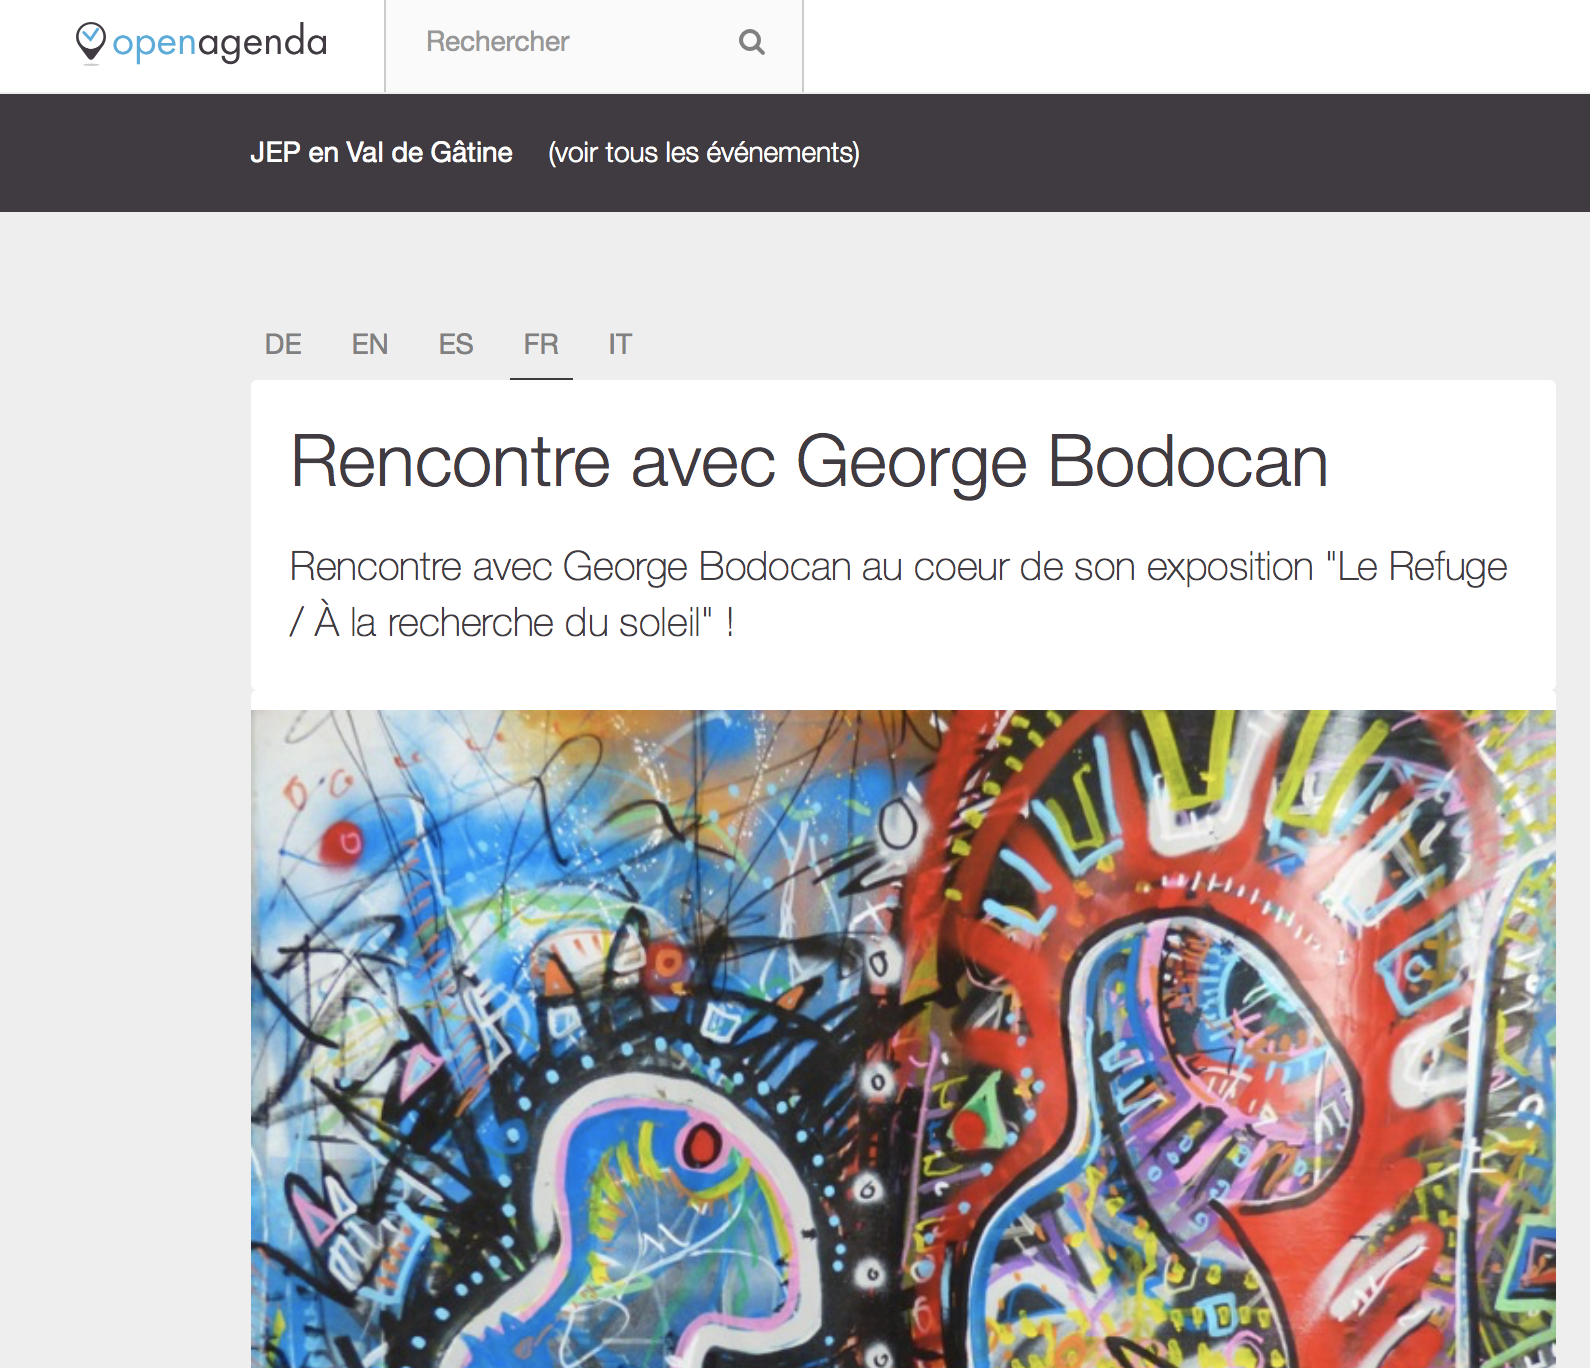Open the JEP en Val de Gâtine agenda
The height and width of the screenshot is (1368, 1590).
pos(381,152)
